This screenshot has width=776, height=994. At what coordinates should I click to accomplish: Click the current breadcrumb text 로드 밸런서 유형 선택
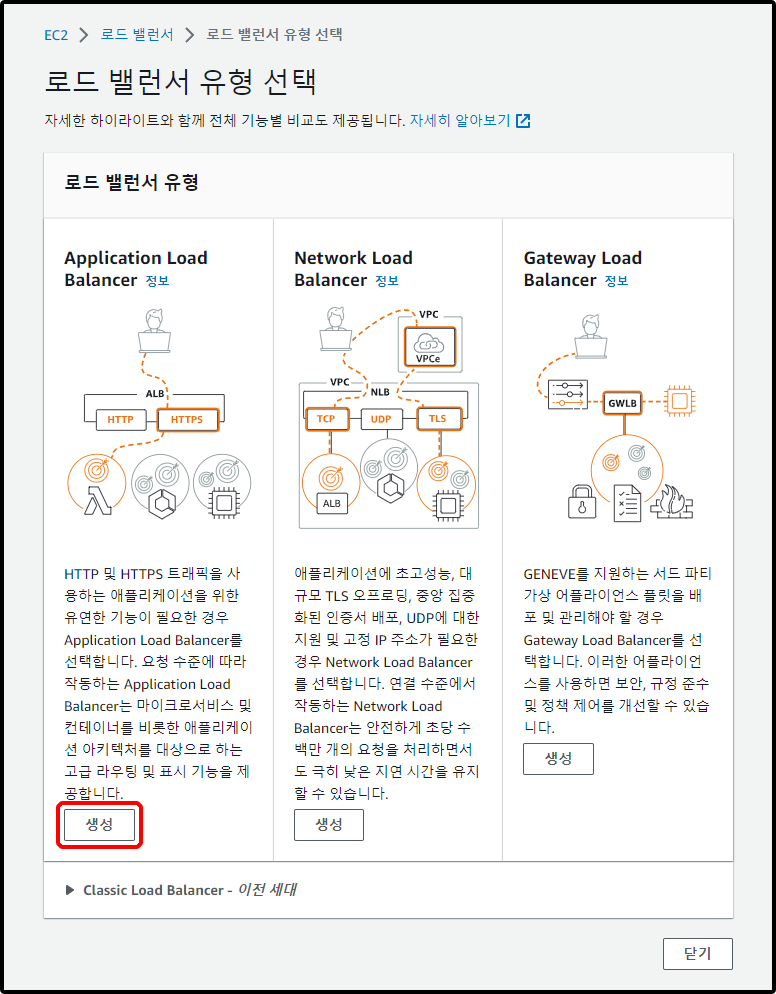point(275,34)
